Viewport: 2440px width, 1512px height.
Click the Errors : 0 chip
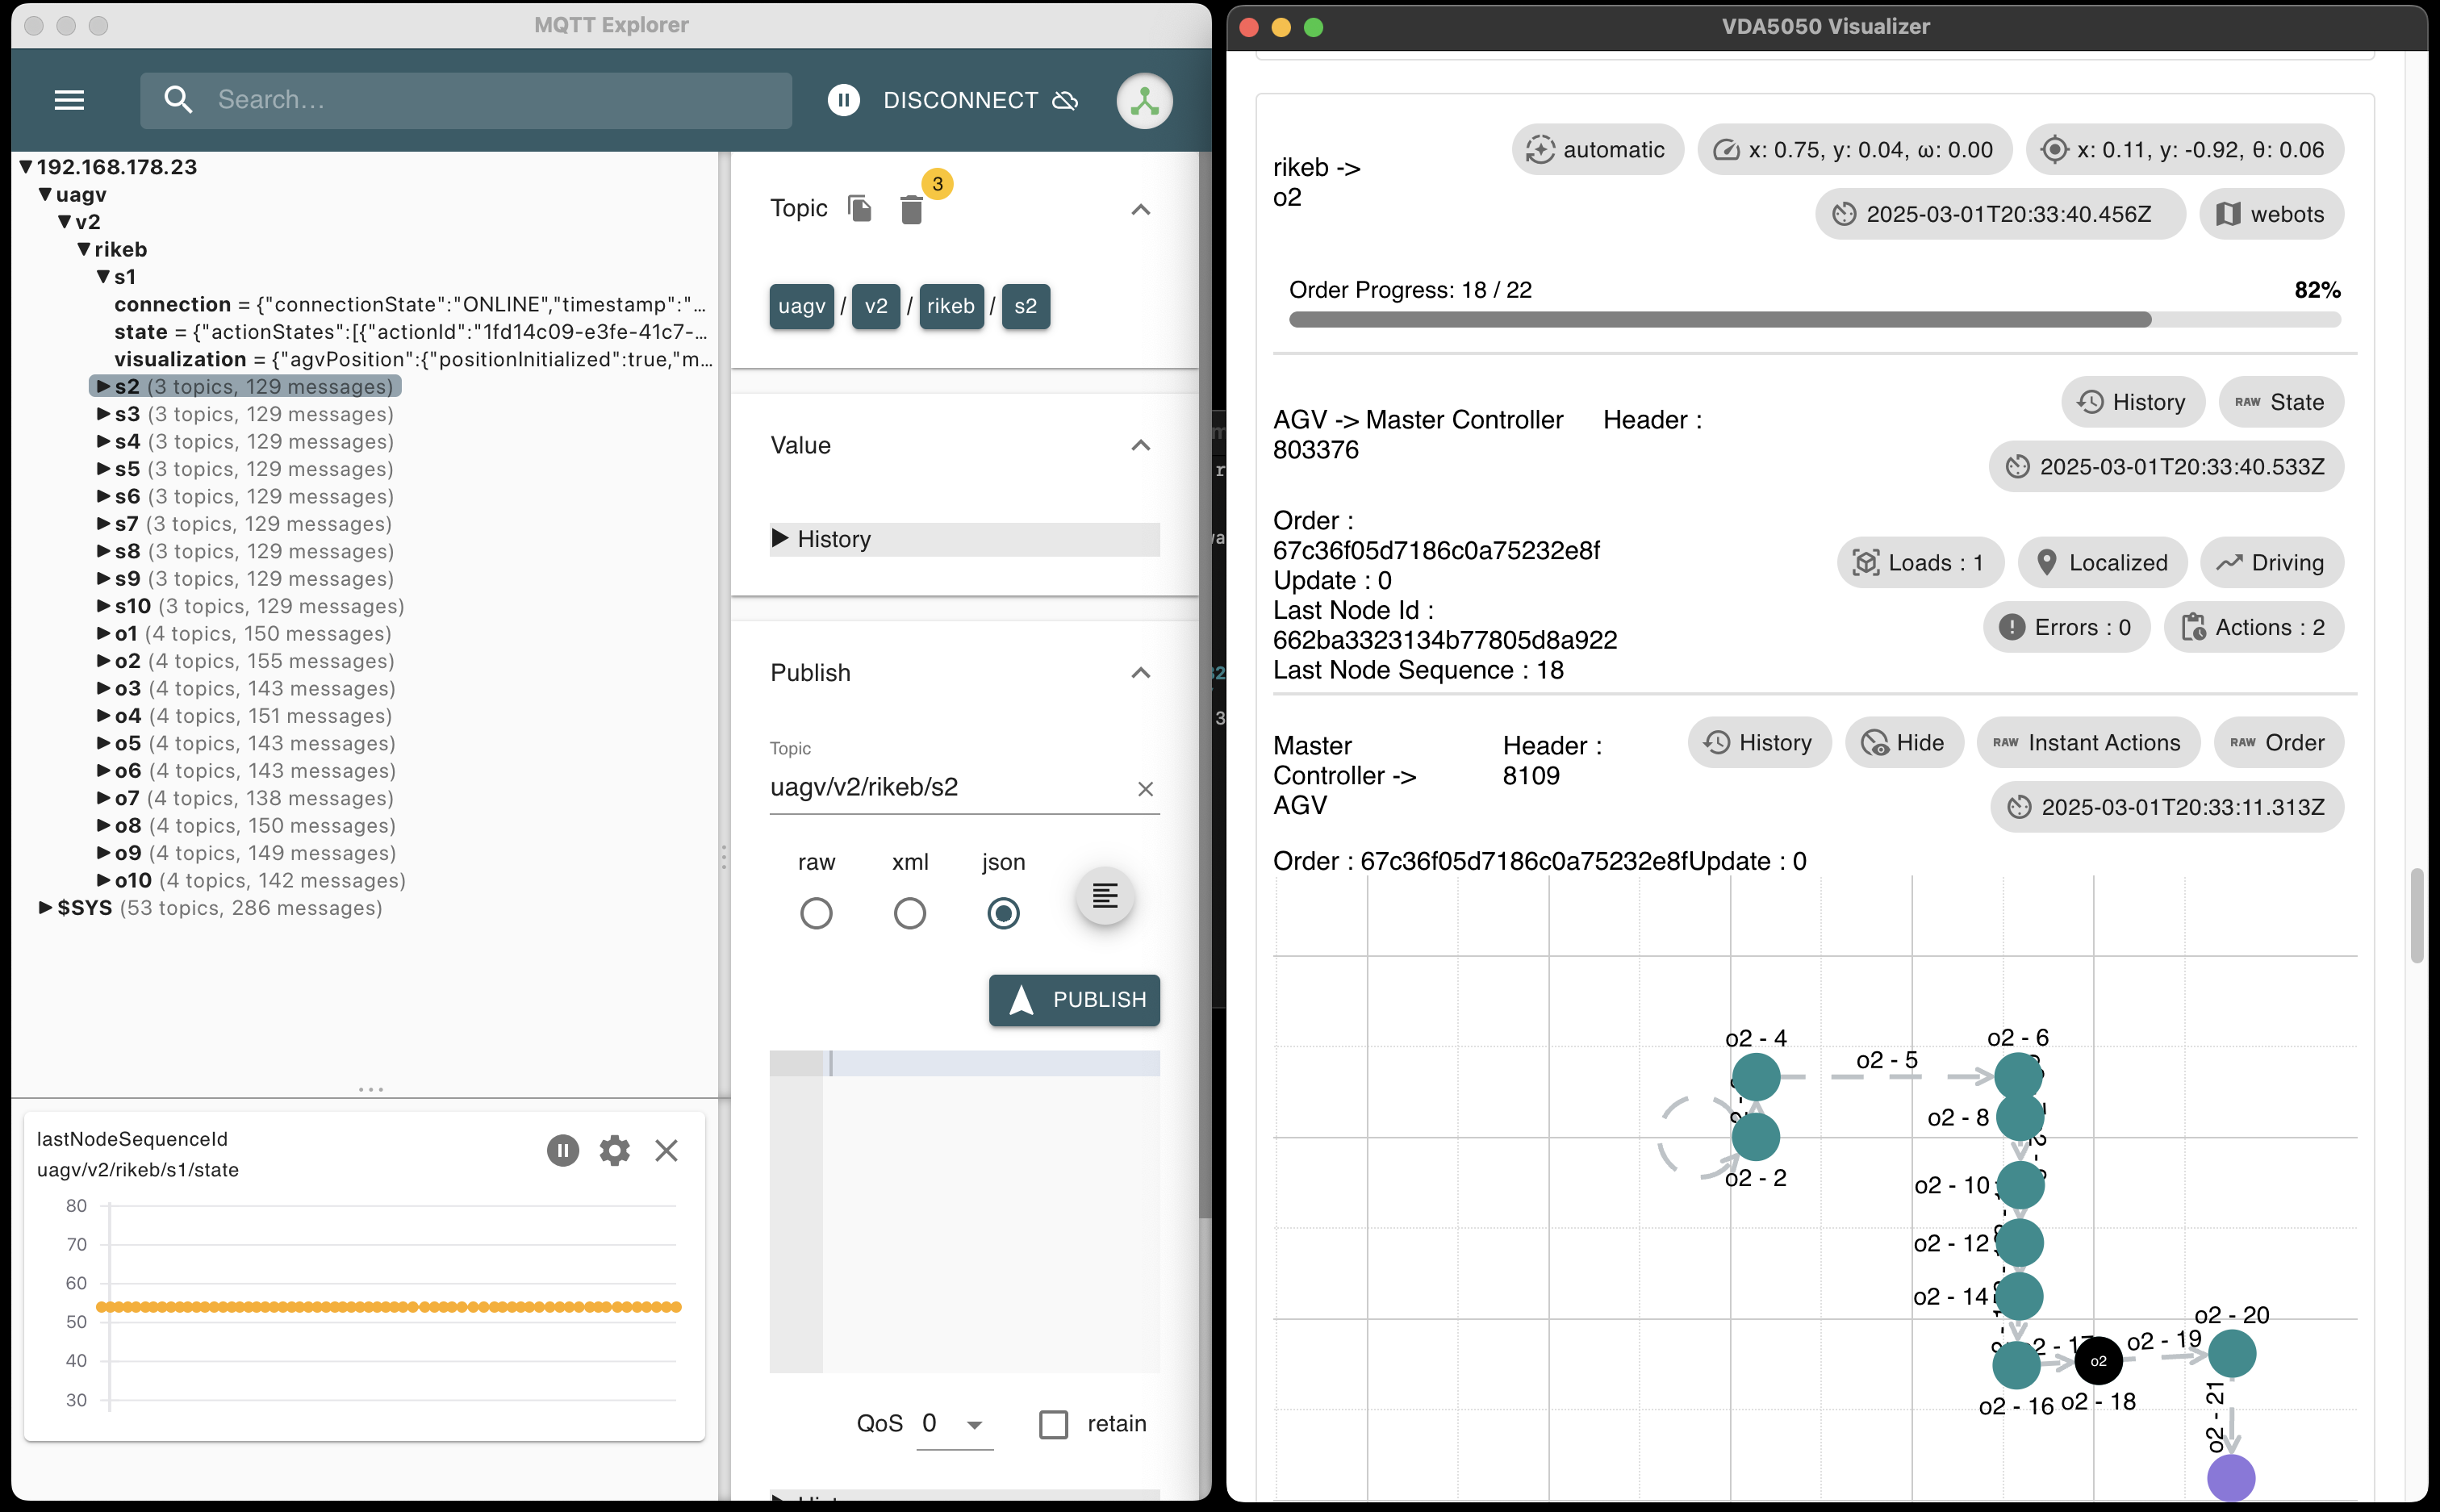pyautogui.click(x=2066, y=627)
